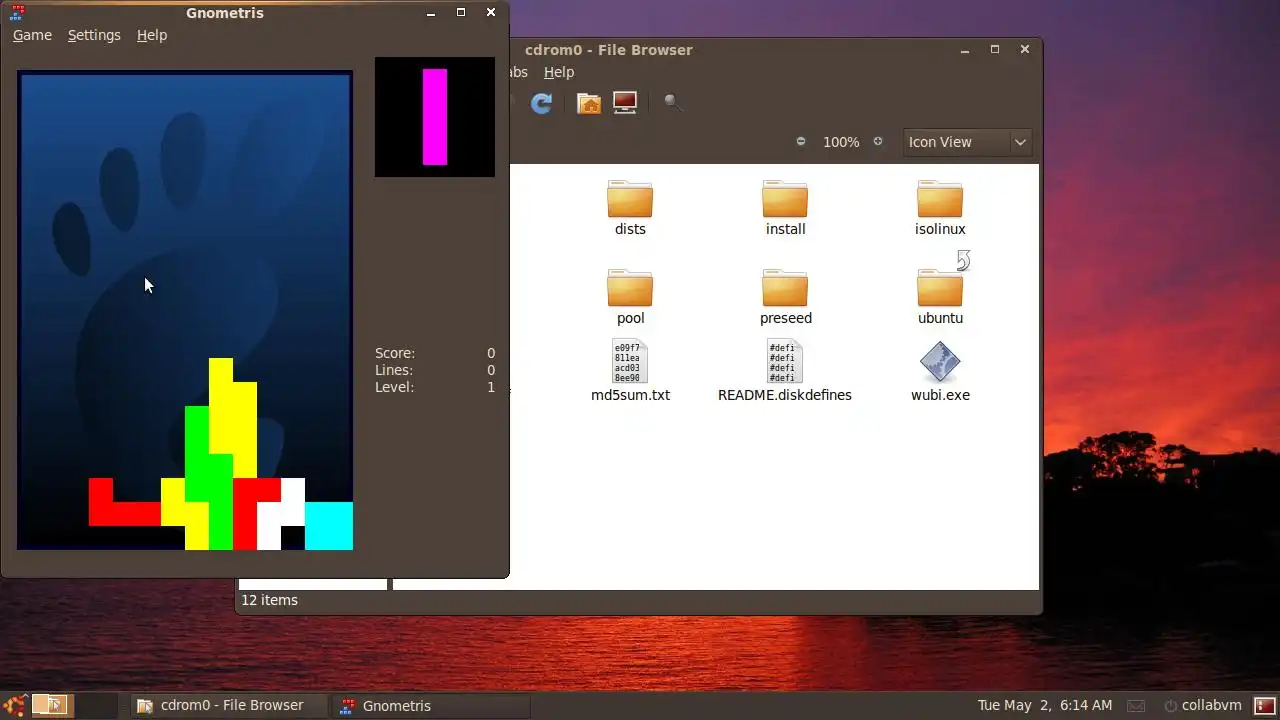Screen dimensions: 1280x720
Task: Open Computer location in File Browser toolbar
Action: coord(625,103)
